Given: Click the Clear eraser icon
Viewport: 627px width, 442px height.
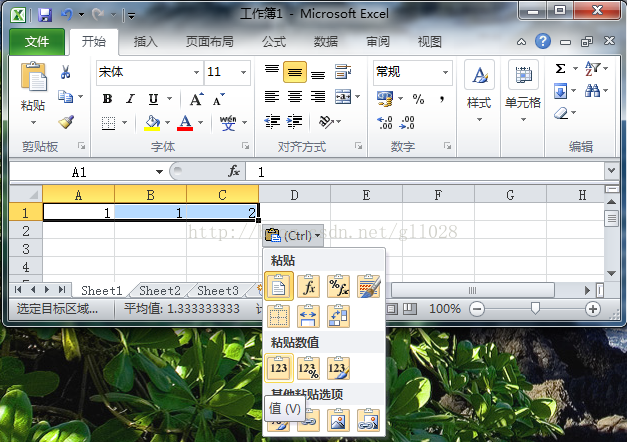Looking at the screenshot, I should (561, 113).
